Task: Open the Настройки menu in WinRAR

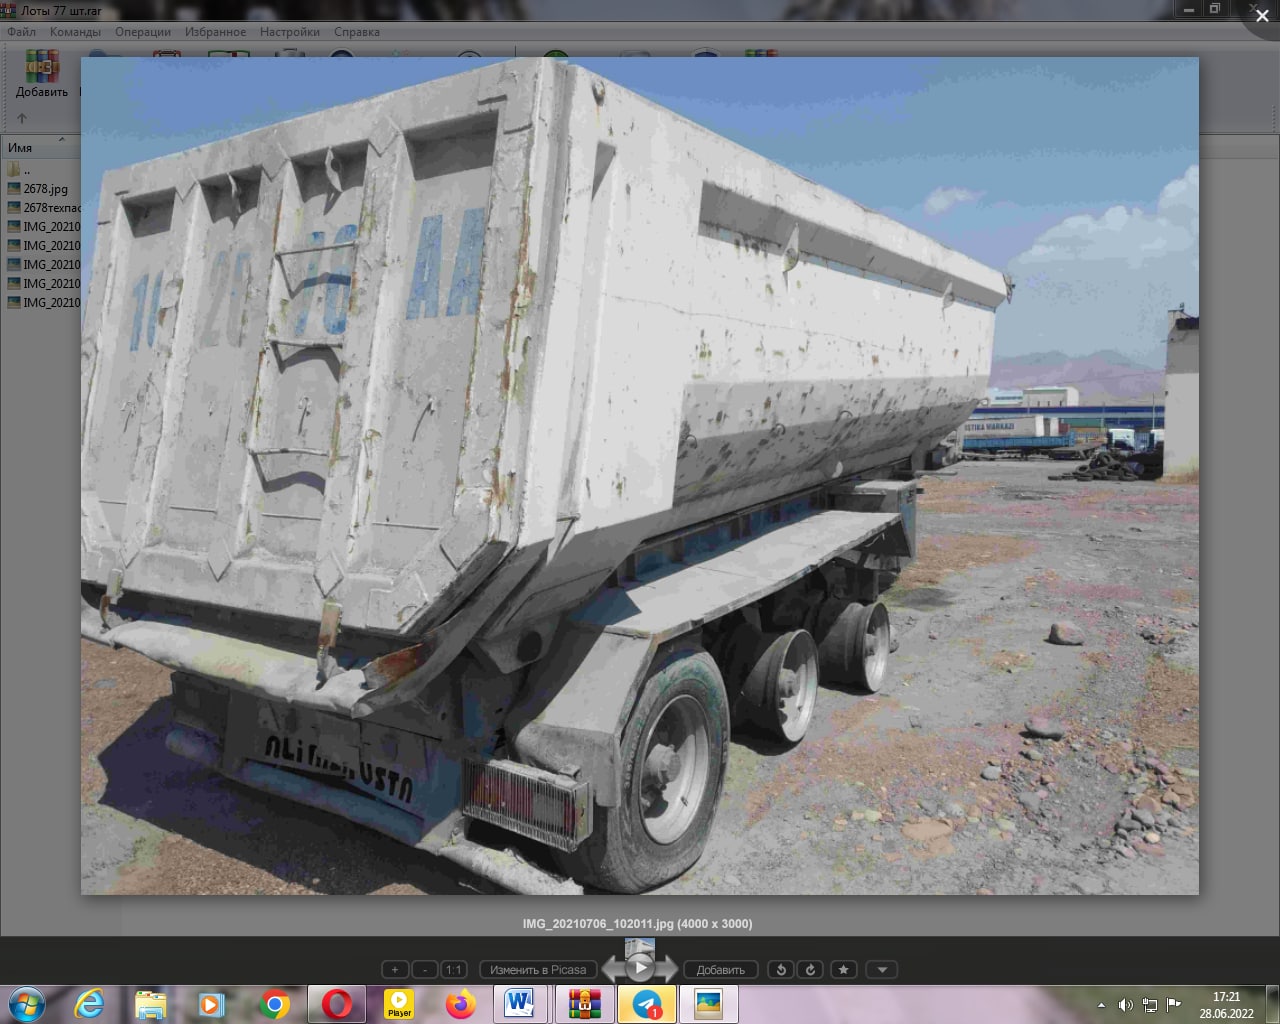Action: 290,32
